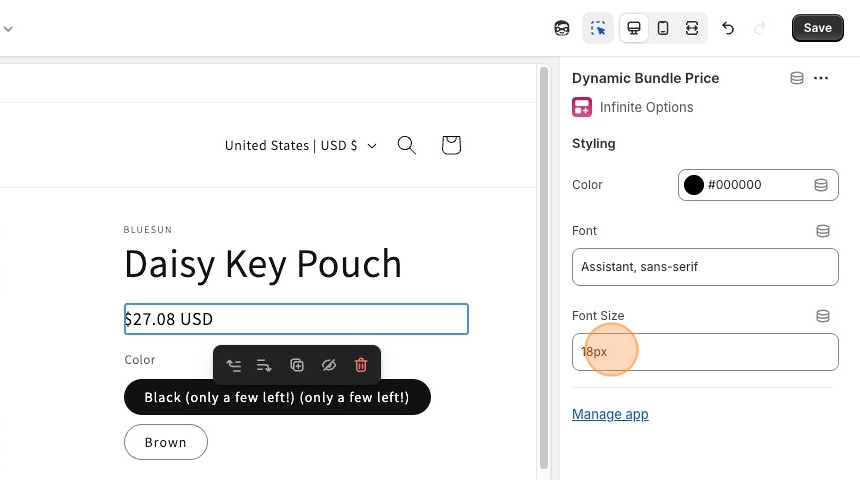Image resolution: width=860 pixels, height=480 pixels.
Task: Switch to the fullscreen width preview
Action: (692, 28)
